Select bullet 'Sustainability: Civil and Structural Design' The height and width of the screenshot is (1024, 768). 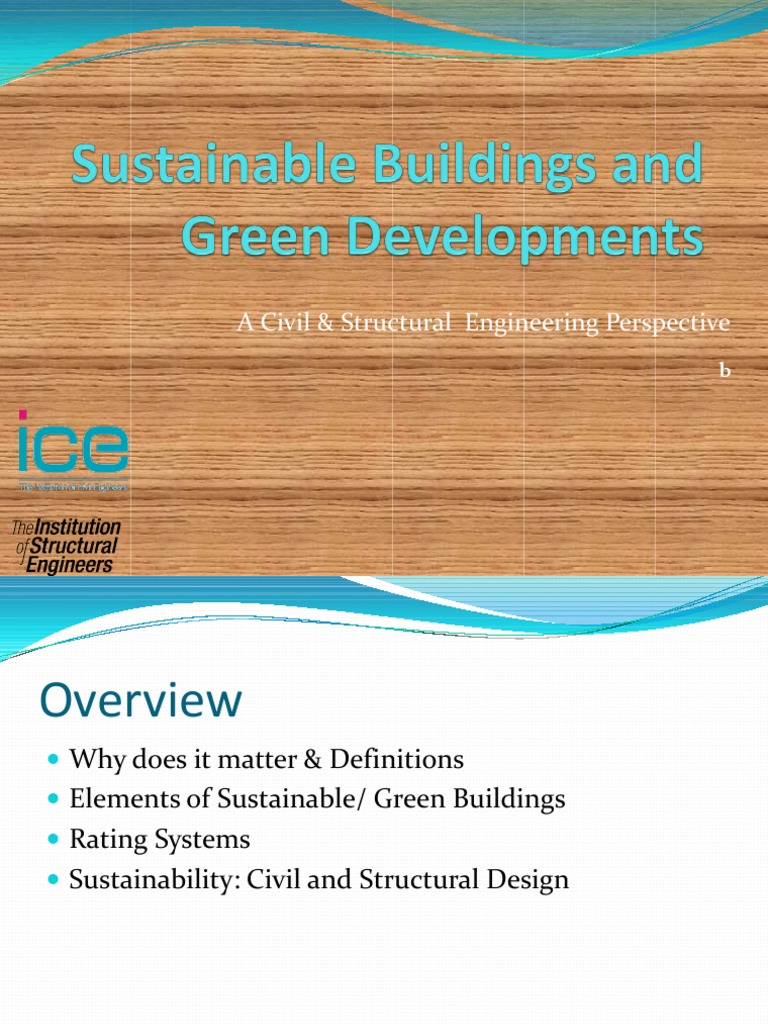coord(319,880)
